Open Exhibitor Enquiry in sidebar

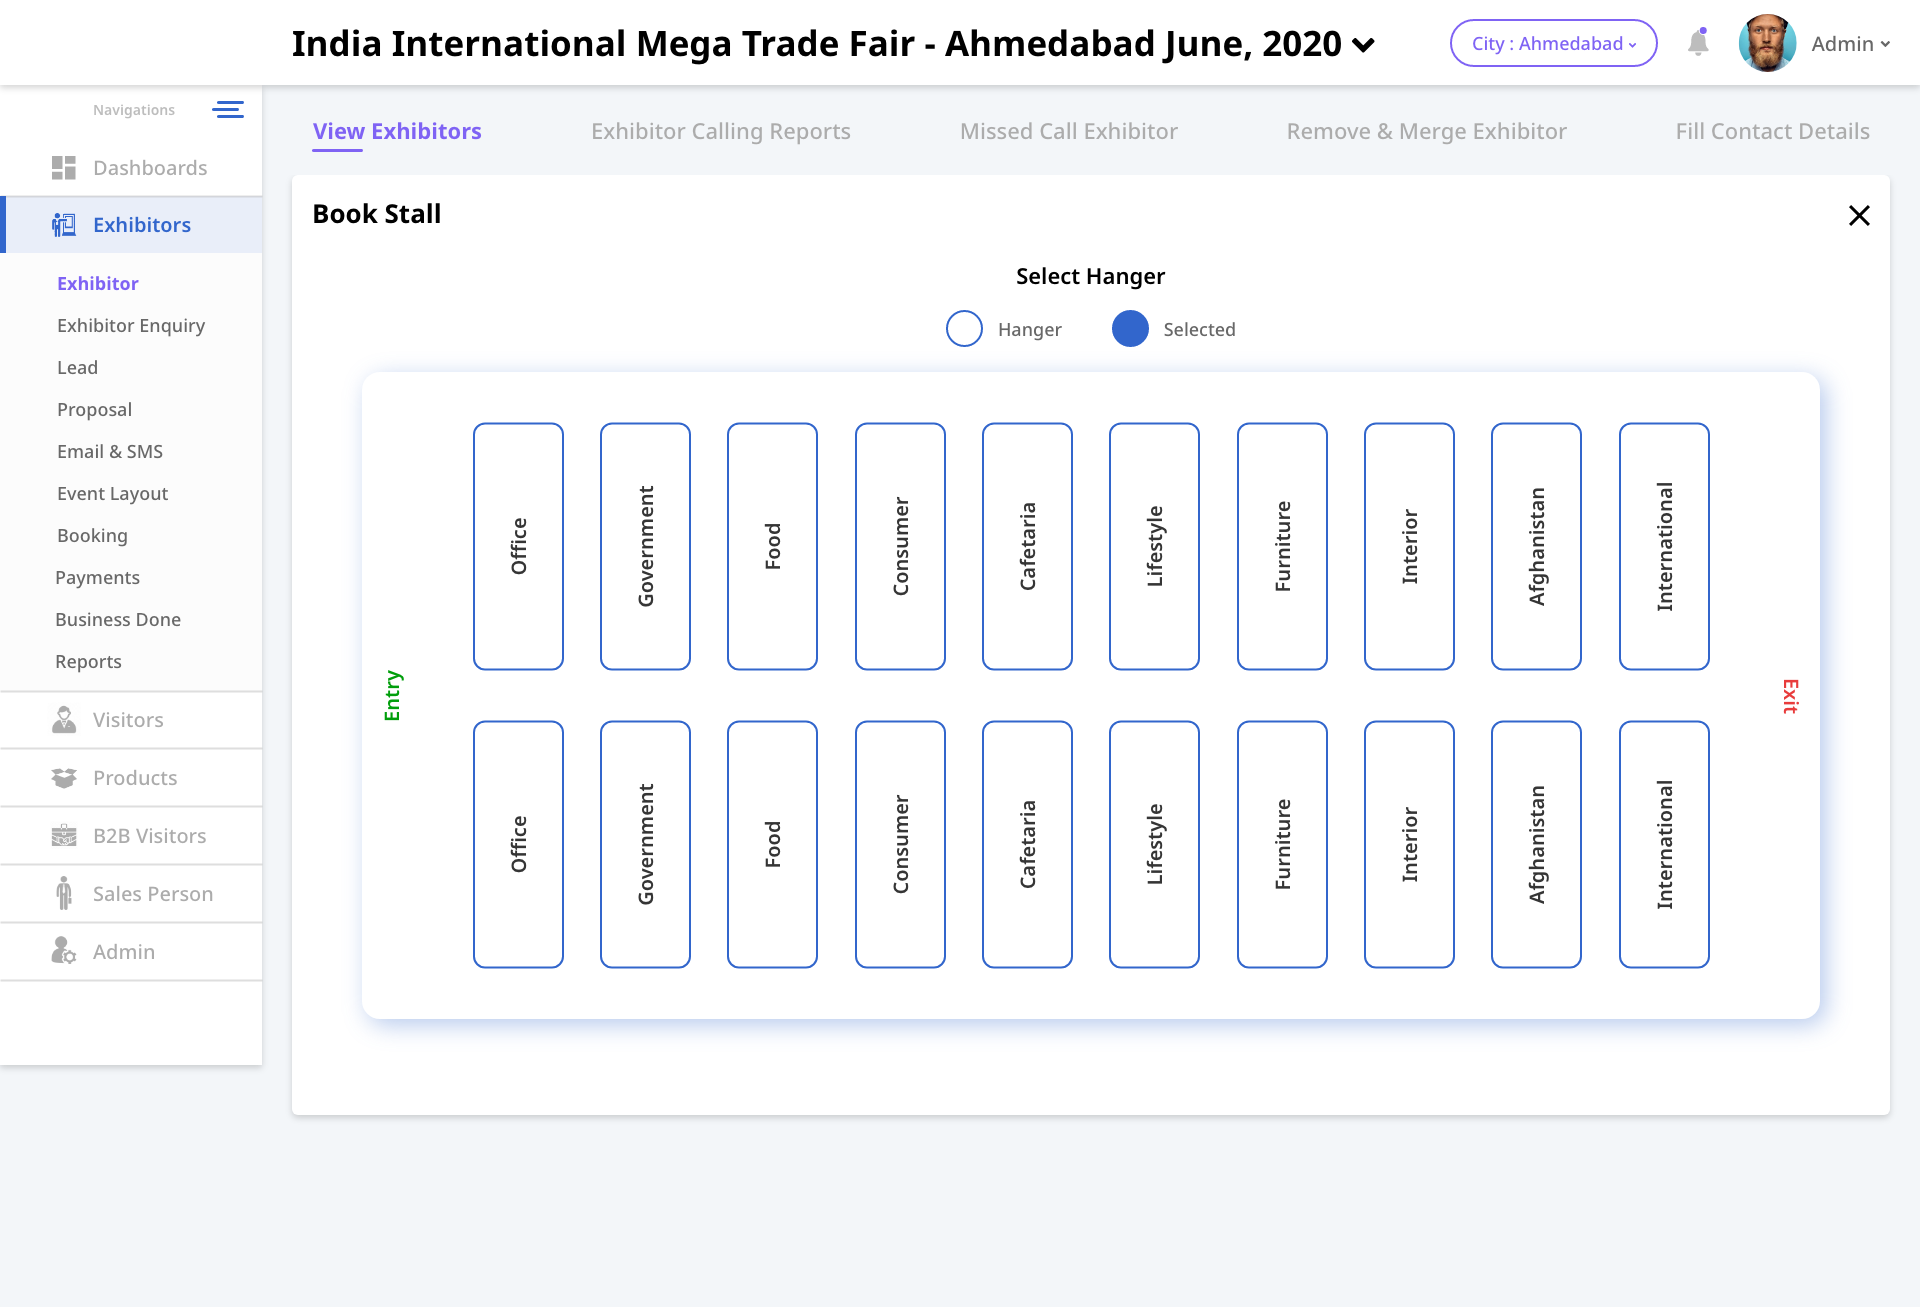(x=131, y=326)
